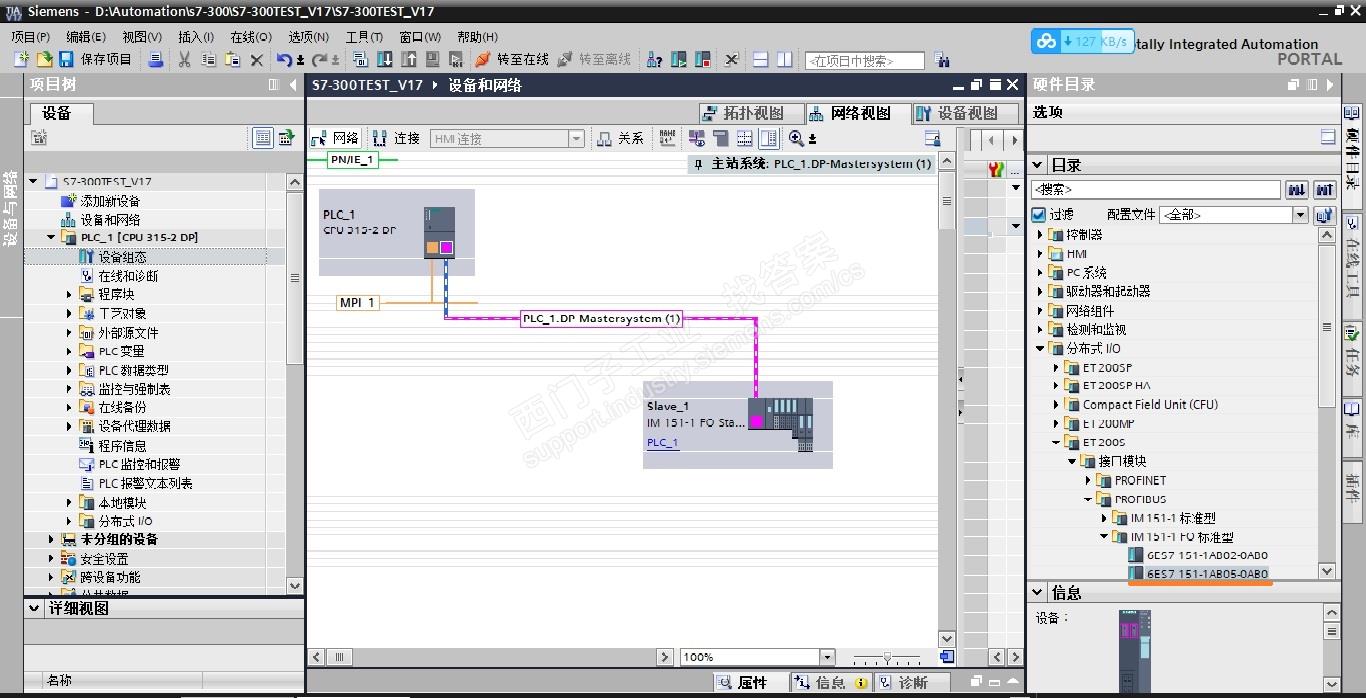1366x698 pixels.
Task: Click the compile icon in toolbar
Action: (360, 60)
